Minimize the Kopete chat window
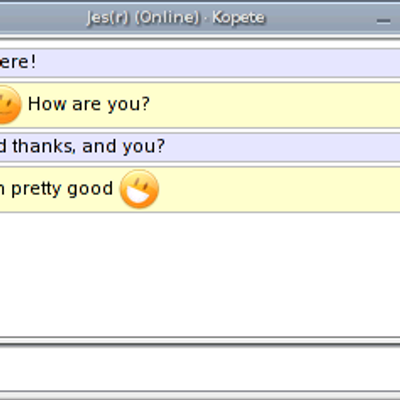The width and height of the screenshot is (400, 400). 383,21
